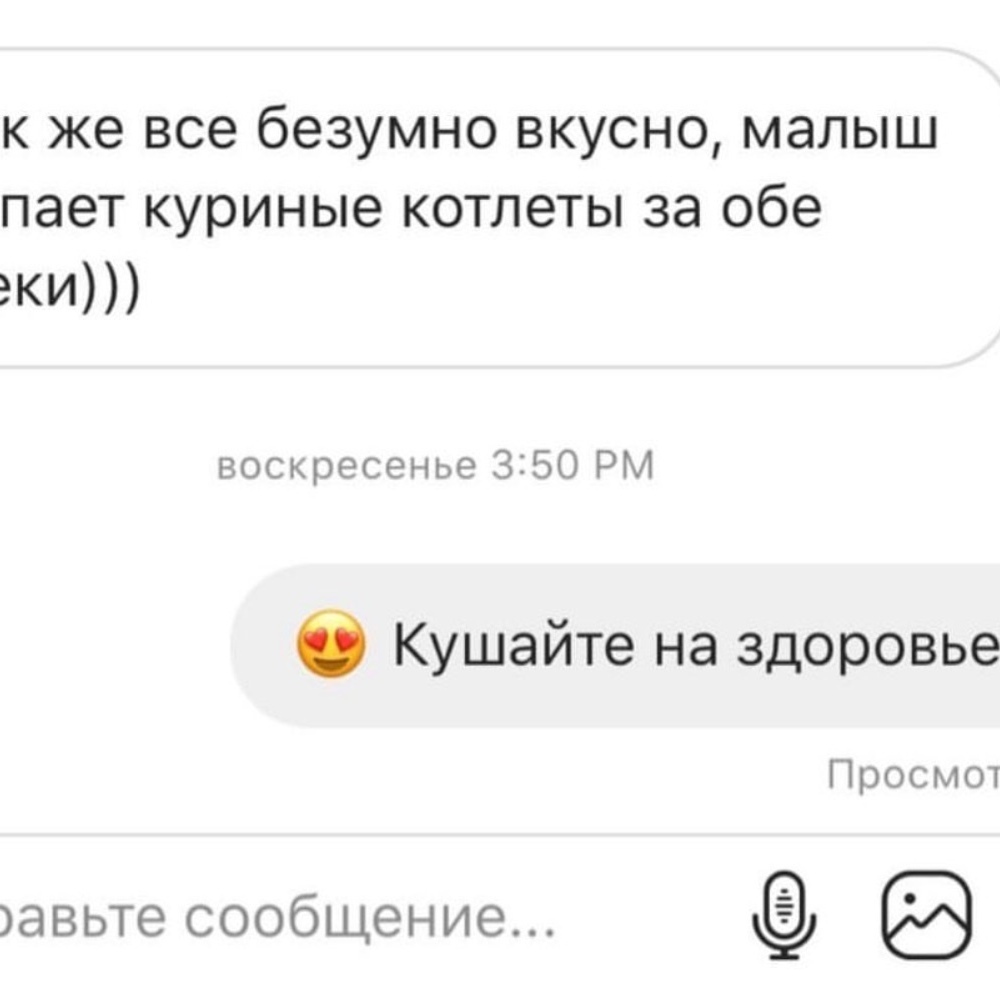Select the received message about куриные котлеты
This screenshot has height=982, width=1000.
pos(497,207)
